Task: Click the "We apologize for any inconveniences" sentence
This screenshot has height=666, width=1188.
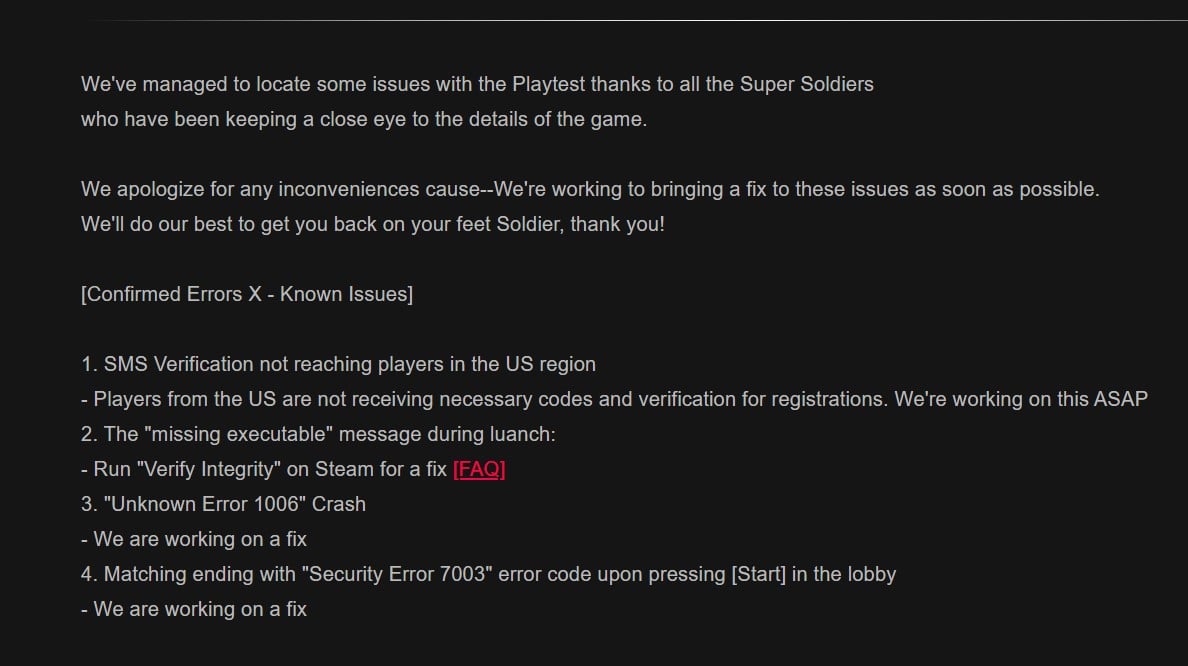Action: tap(280, 189)
